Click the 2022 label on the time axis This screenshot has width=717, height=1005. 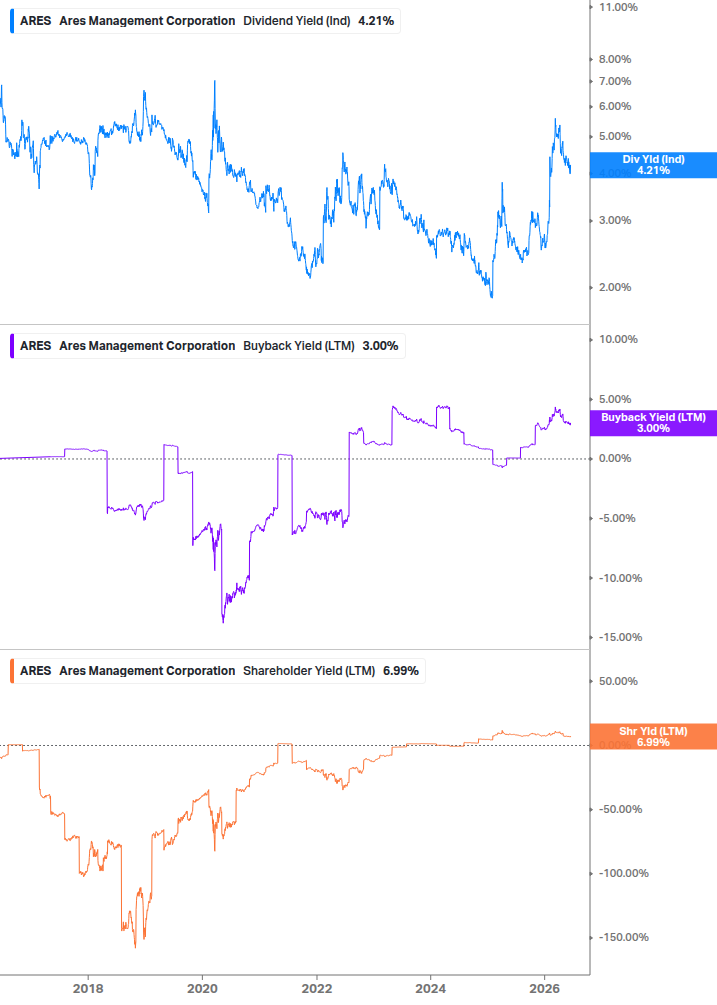click(317, 988)
